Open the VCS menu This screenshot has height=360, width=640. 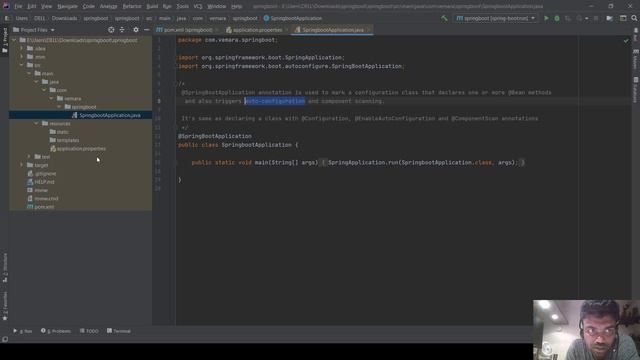tap(198, 6)
